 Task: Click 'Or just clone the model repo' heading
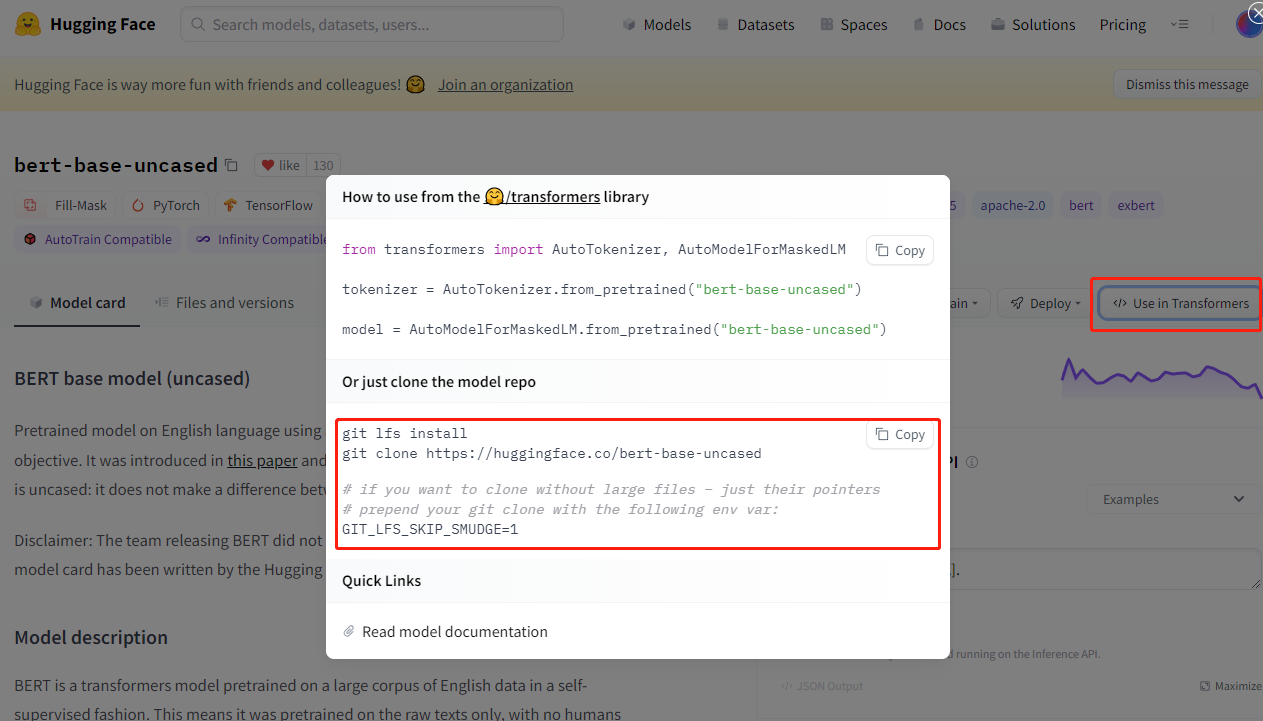point(439,382)
